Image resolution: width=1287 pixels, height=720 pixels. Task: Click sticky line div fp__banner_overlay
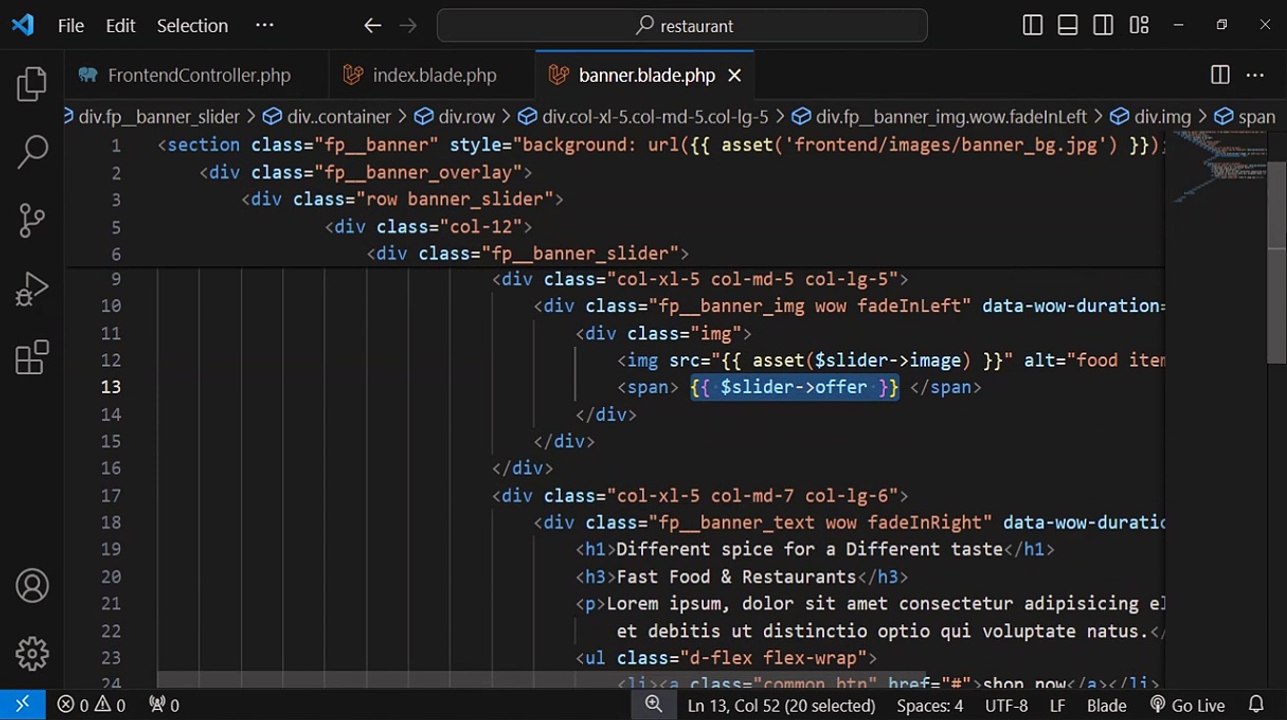(x=366, y=172)
